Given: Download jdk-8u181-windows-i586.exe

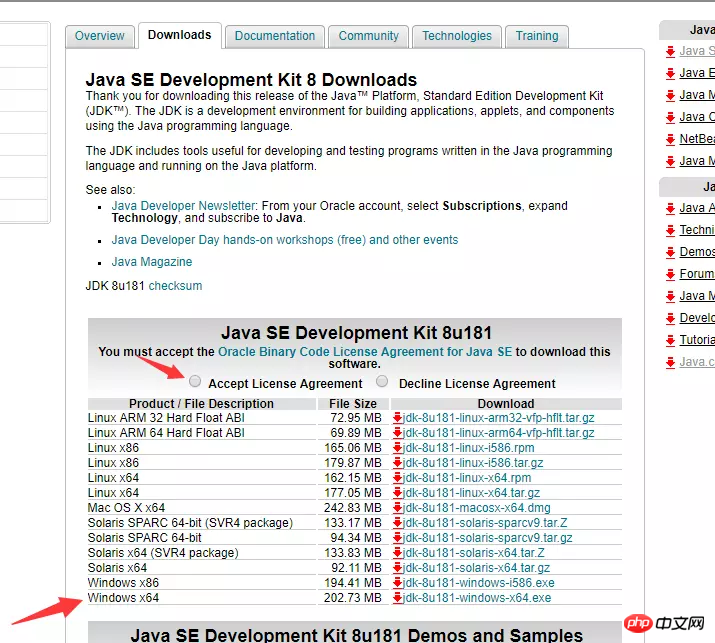Looking at the screenshot, I should click(478, 583).
